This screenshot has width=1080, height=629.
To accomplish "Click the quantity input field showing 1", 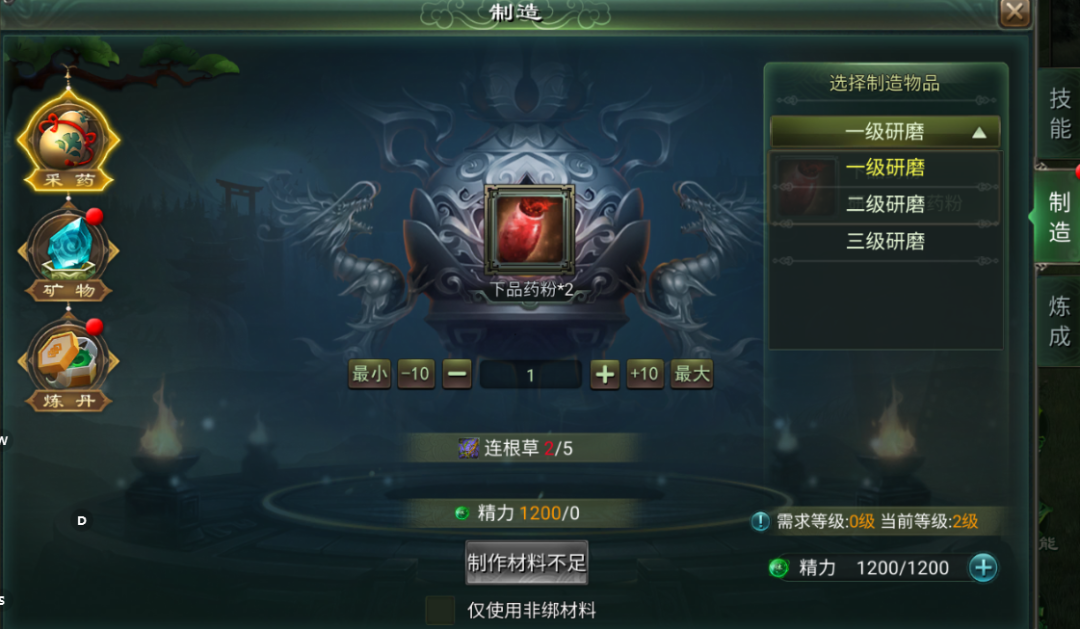I will [x=530, y=375].
